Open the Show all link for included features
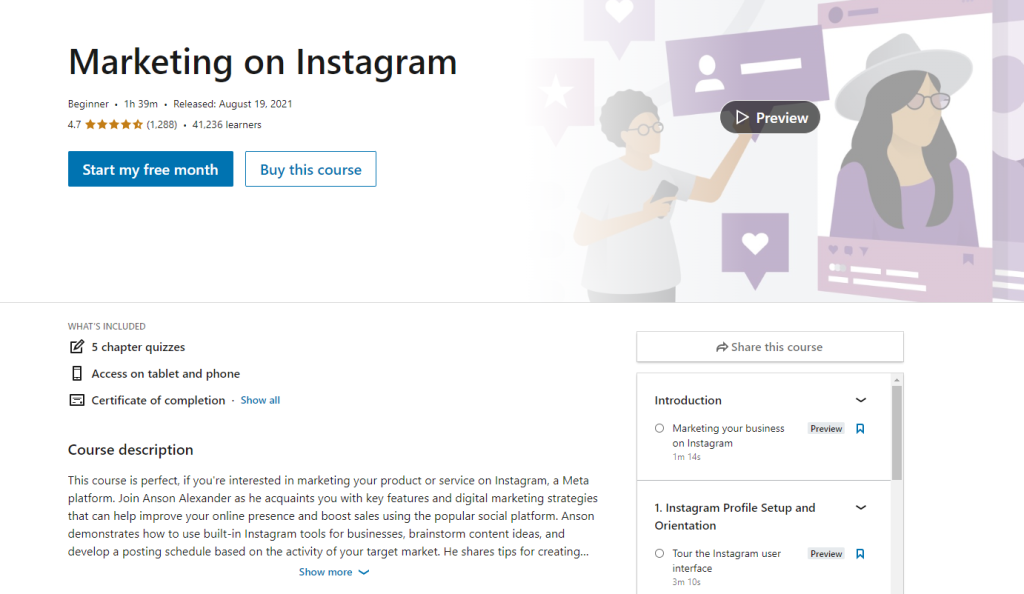This screenshot has height=594, width=1024. point(260,399)
